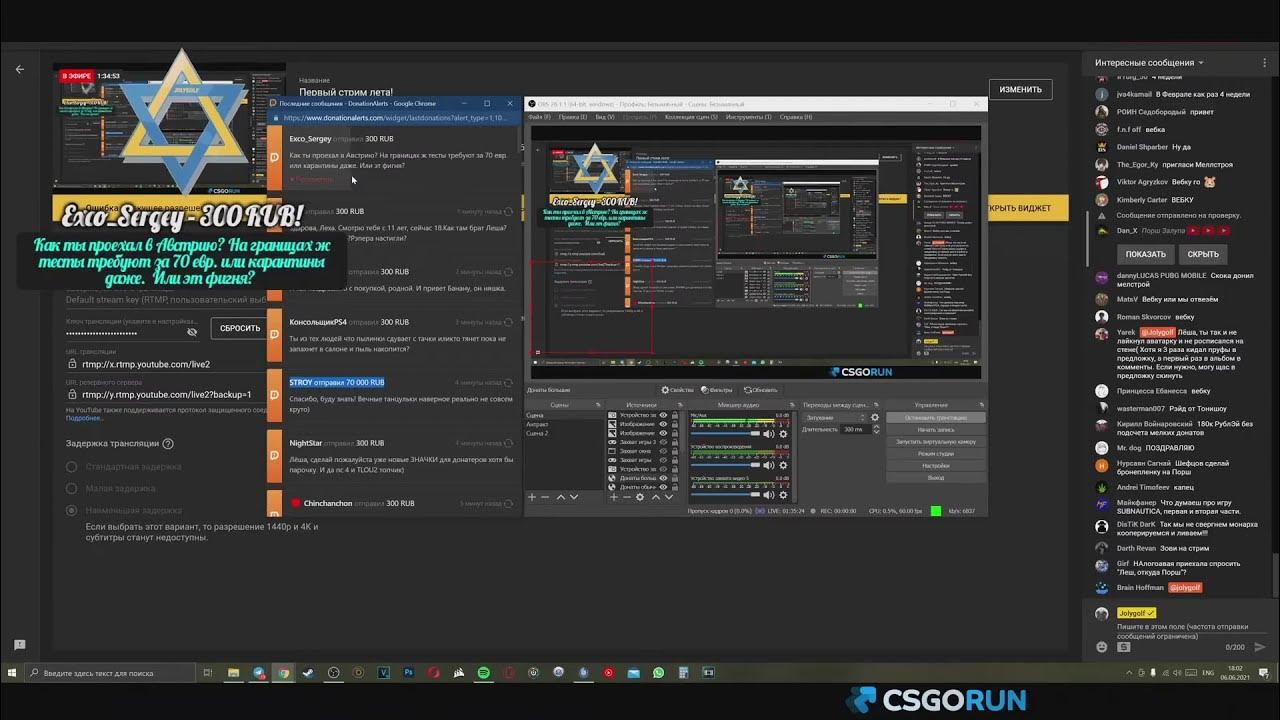This screenshot has width=1280, height=720.
Task: Open Steam from the taskbar
Action: [308, 672]
